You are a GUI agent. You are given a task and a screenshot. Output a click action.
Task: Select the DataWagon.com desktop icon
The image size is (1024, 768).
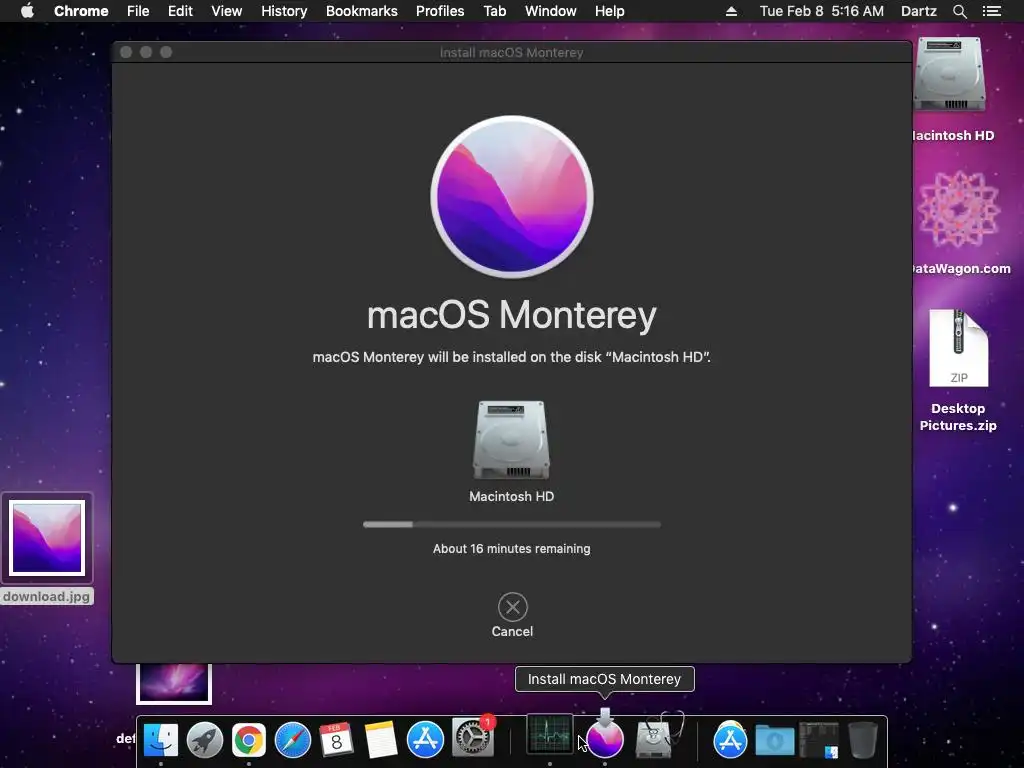pyautogui.click(x=958, y=209)
